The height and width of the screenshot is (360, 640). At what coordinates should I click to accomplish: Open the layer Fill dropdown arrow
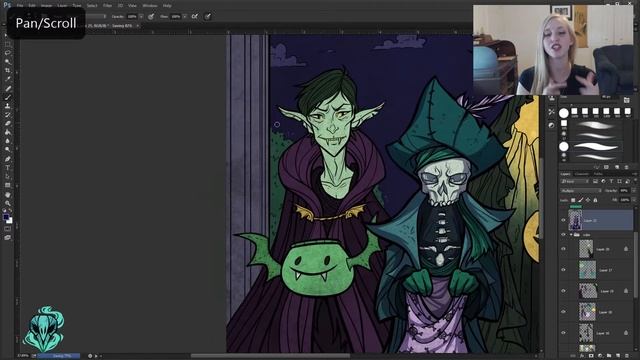pyautogui.click(x=634, y=200)
